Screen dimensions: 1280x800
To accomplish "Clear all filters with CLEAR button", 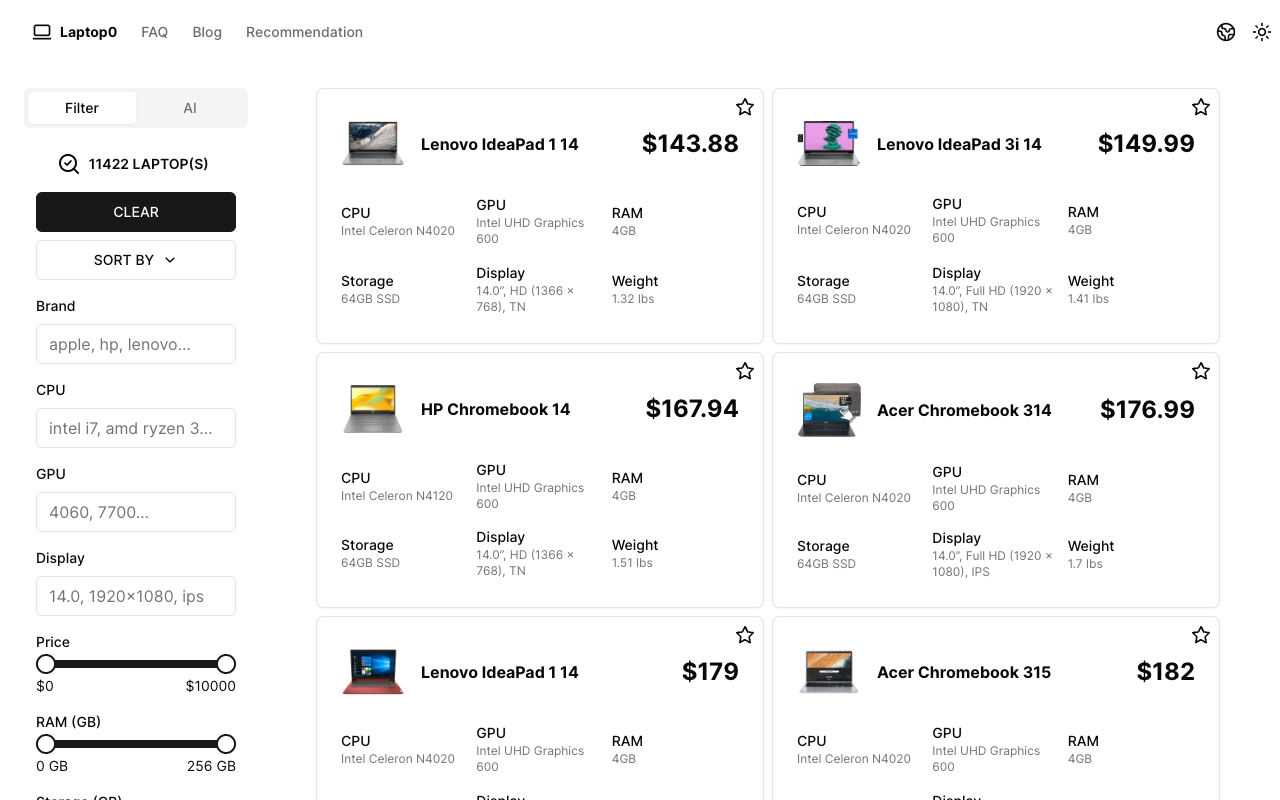I will [136, 212].
